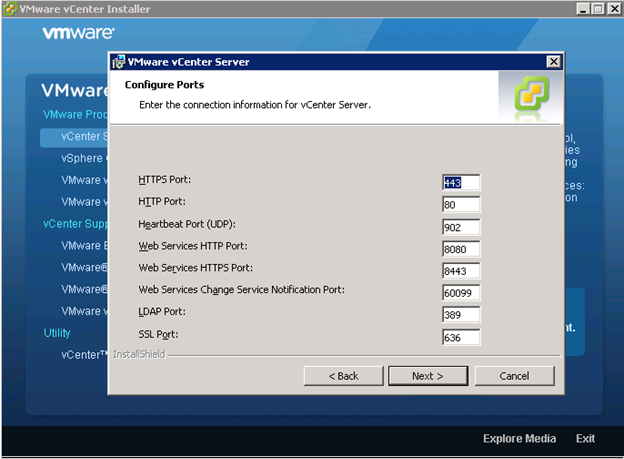Click the Web Services Change Service Notification Port: label

pos(241,290)
